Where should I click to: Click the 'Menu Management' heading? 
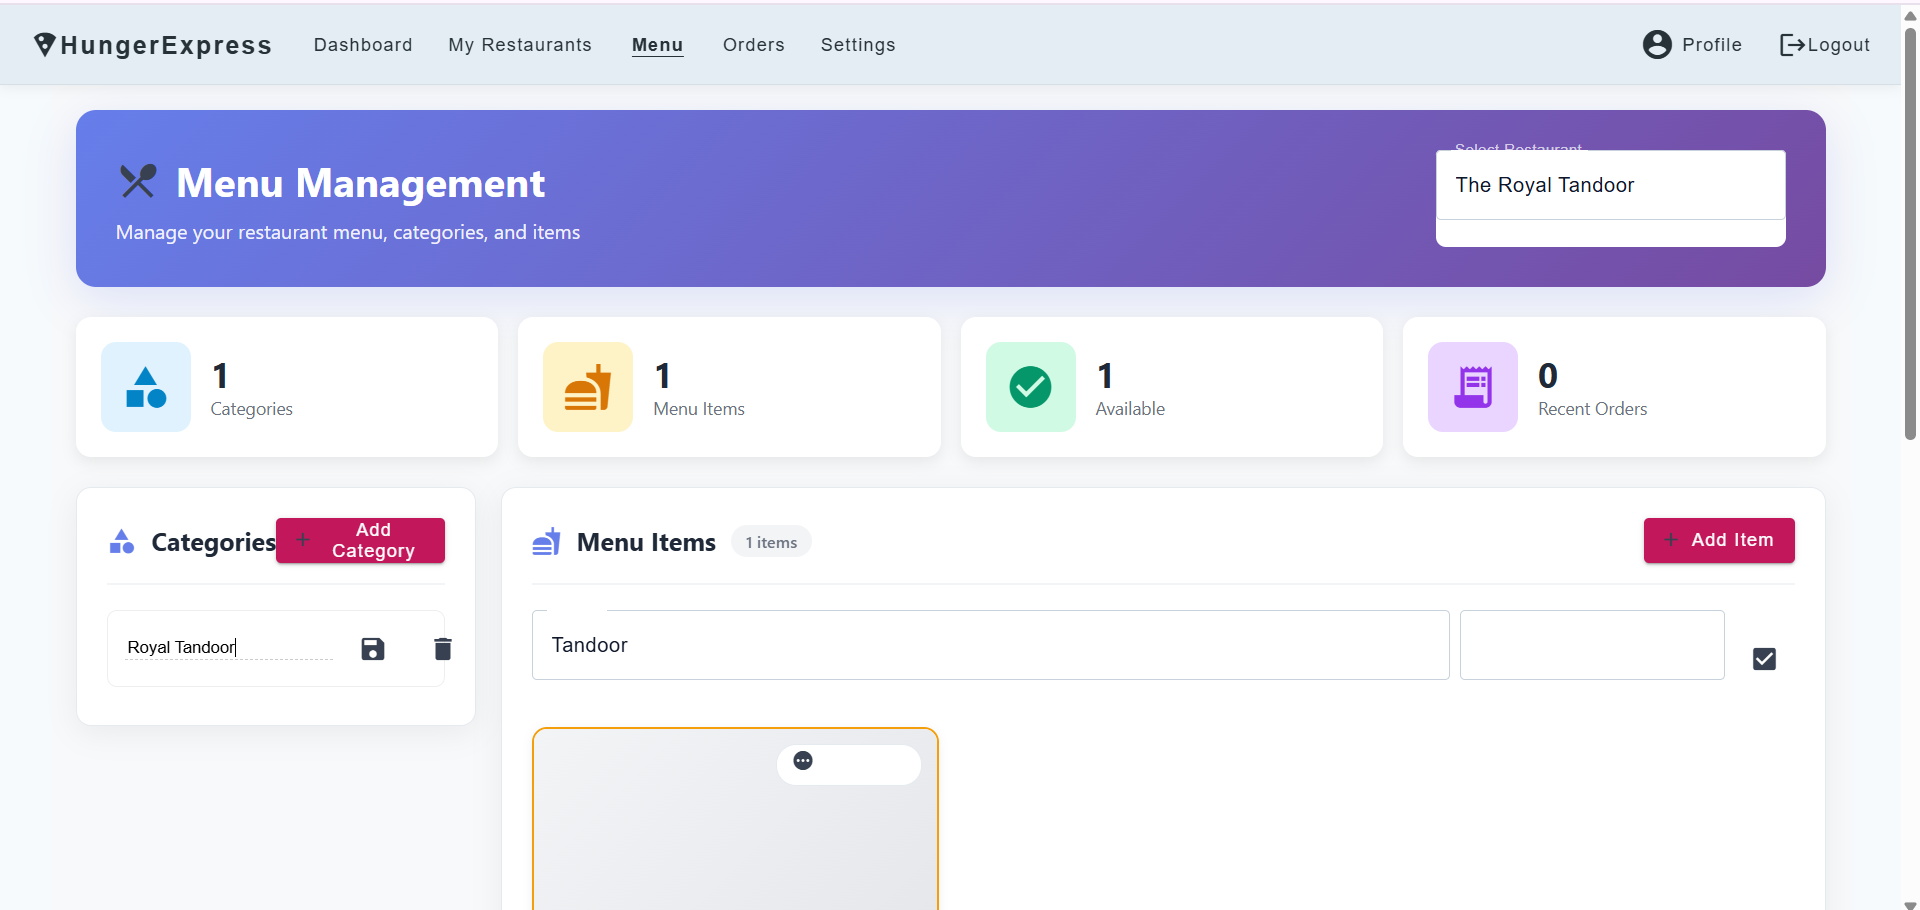click(361, 183)
